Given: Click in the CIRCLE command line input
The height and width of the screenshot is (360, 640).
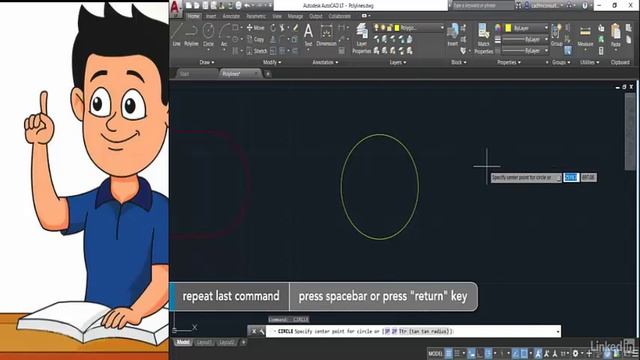Looking at the screenshot, I should tap(412, 331).
